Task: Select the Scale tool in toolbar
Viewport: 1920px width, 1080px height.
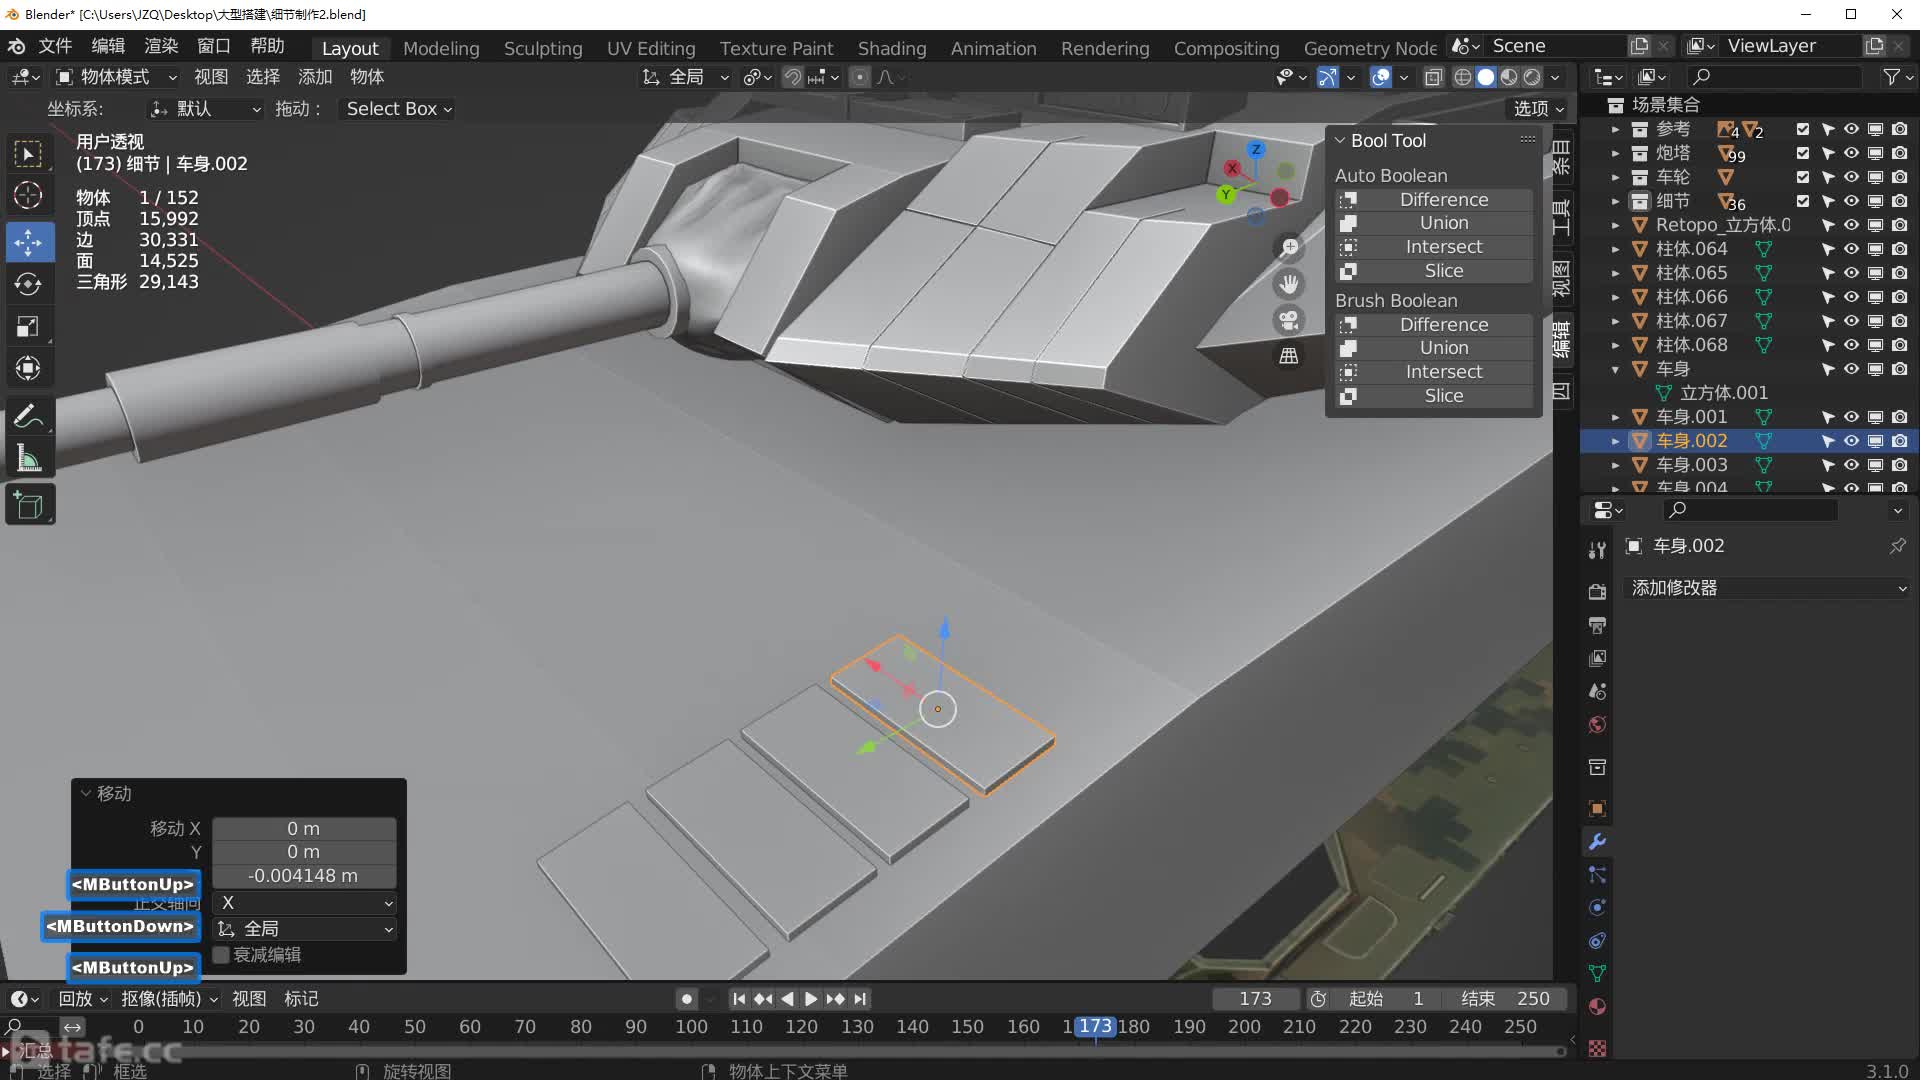Action: point(28,327)
